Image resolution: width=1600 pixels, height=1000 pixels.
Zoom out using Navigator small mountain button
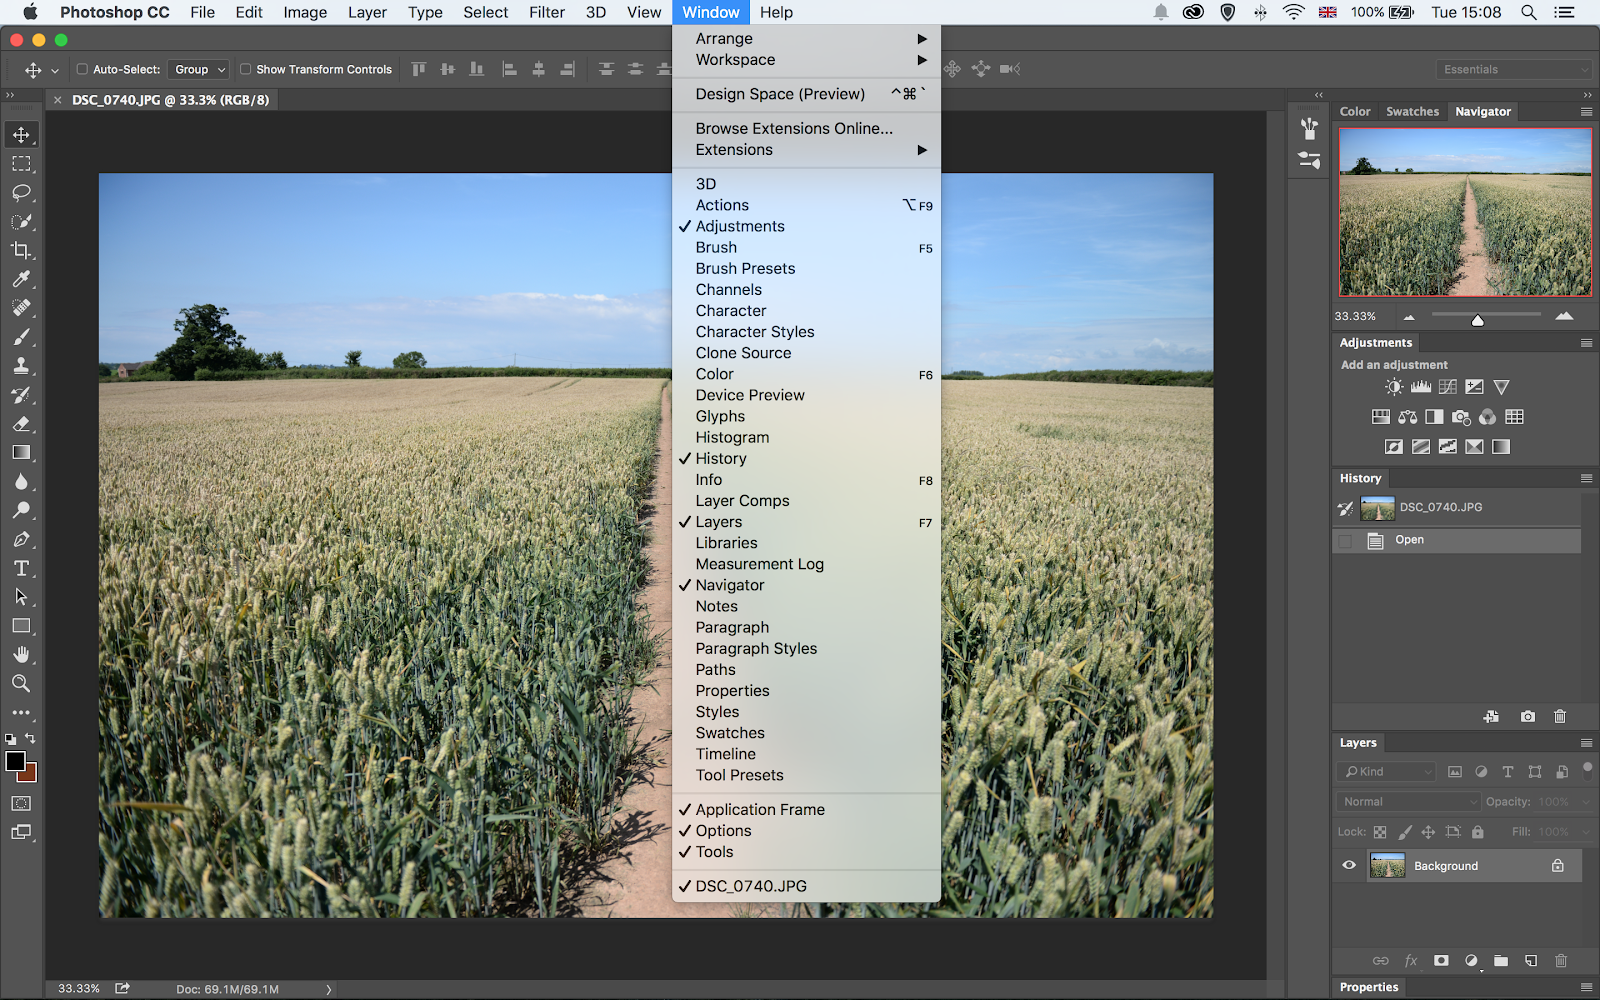coord(1409,317)
